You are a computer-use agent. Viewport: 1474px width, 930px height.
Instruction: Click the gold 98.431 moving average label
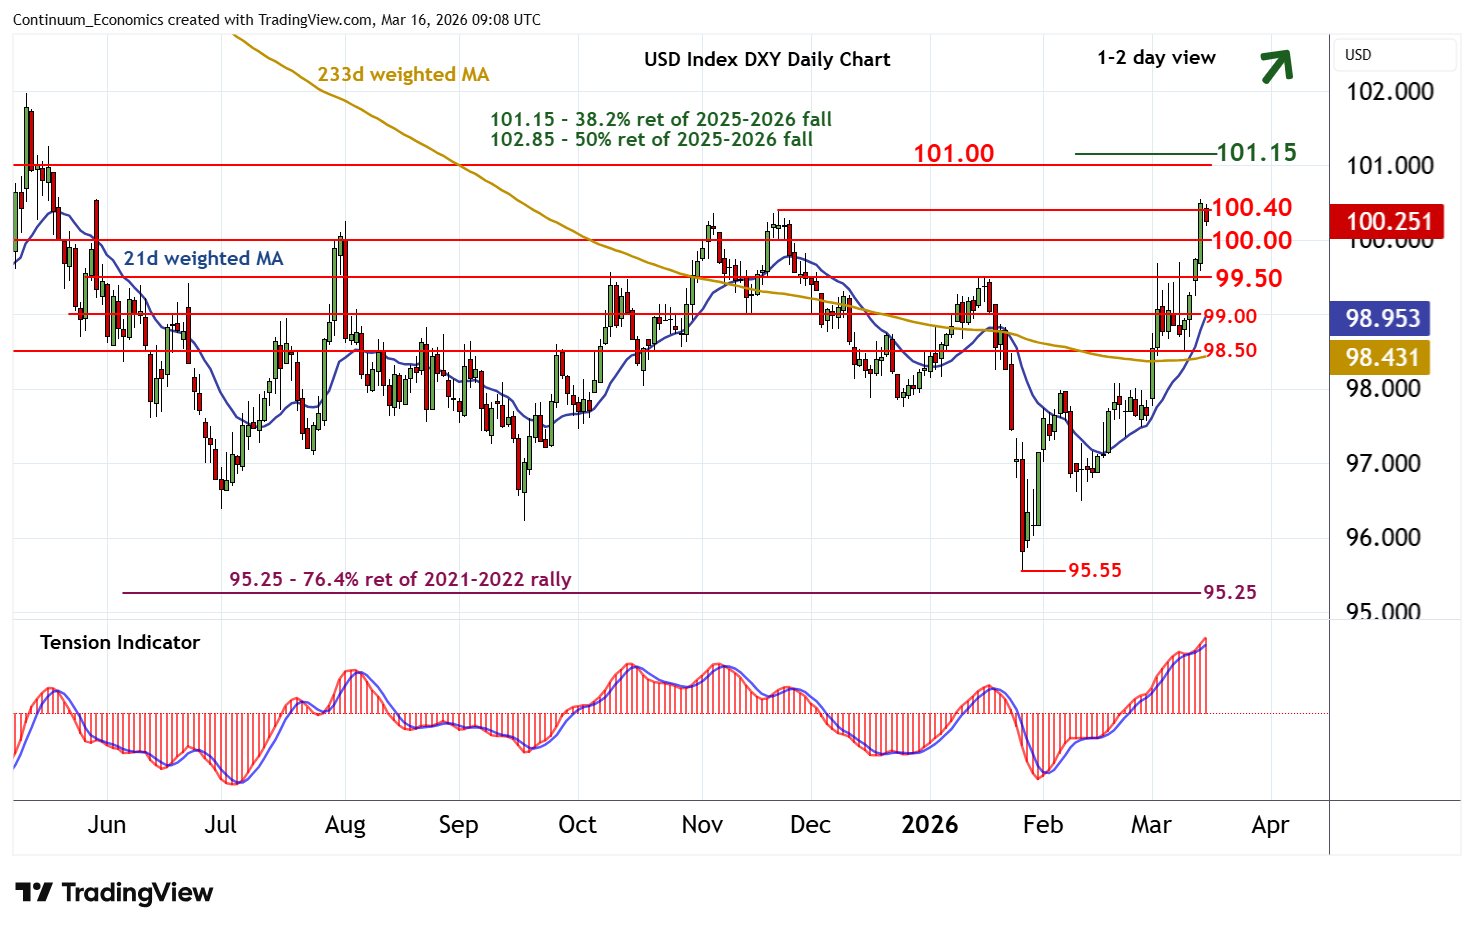(x=1381, y=358)
